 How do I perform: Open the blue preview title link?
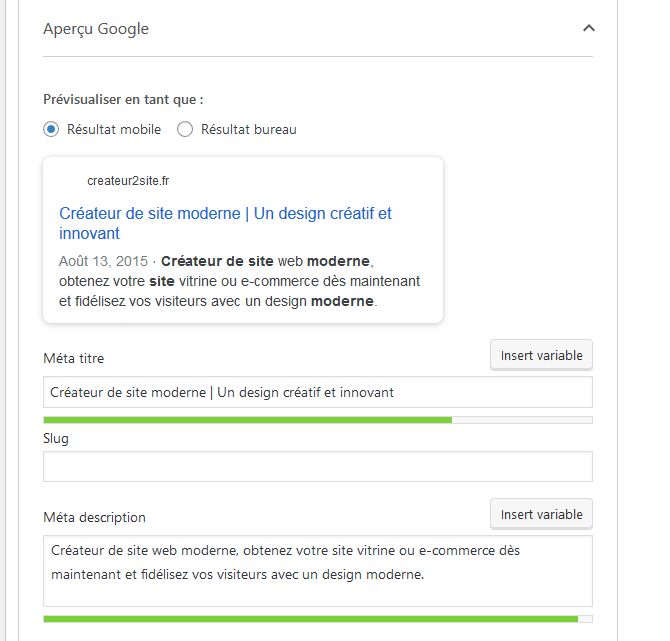pyautogui.click(x=225, y=223)
